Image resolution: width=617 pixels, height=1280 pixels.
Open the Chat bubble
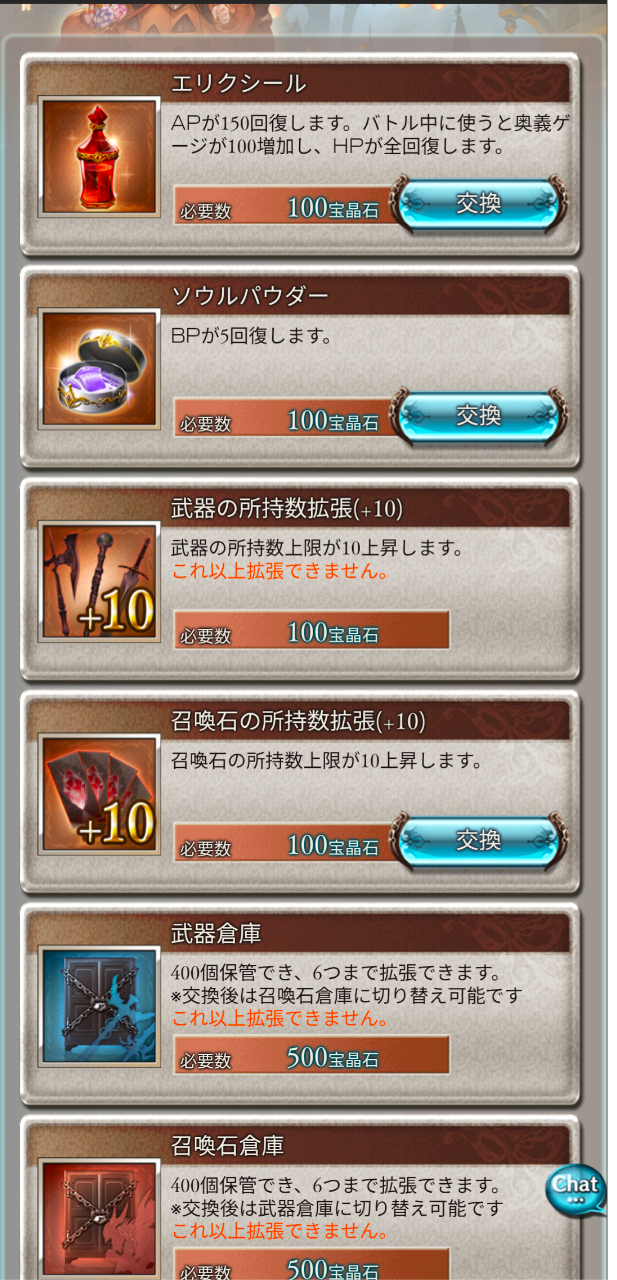(576, 1191)
